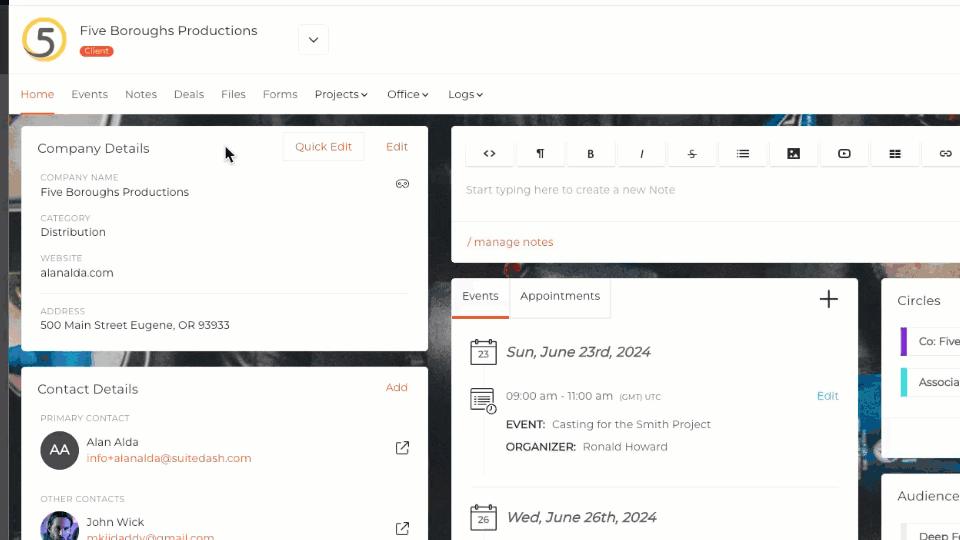Click the Quick Edit button

click(x=323, y=147)
